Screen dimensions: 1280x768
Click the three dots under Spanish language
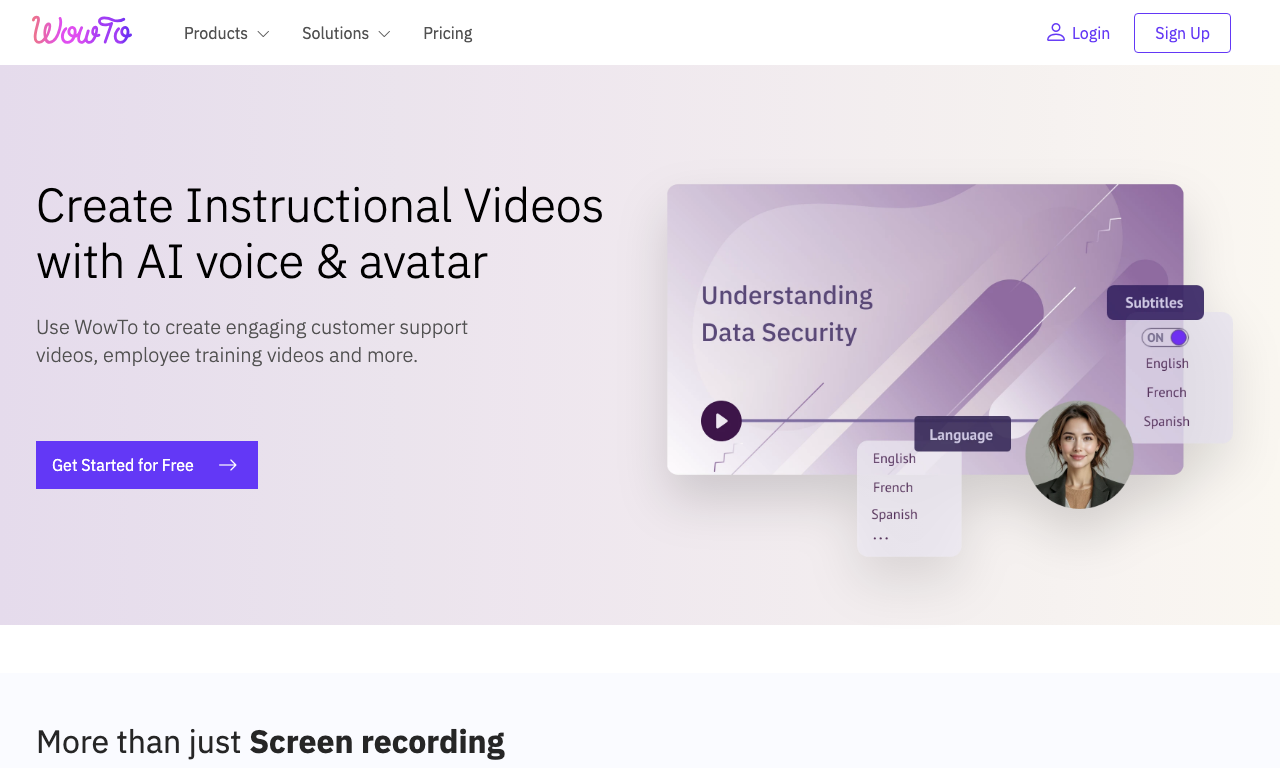880,539
